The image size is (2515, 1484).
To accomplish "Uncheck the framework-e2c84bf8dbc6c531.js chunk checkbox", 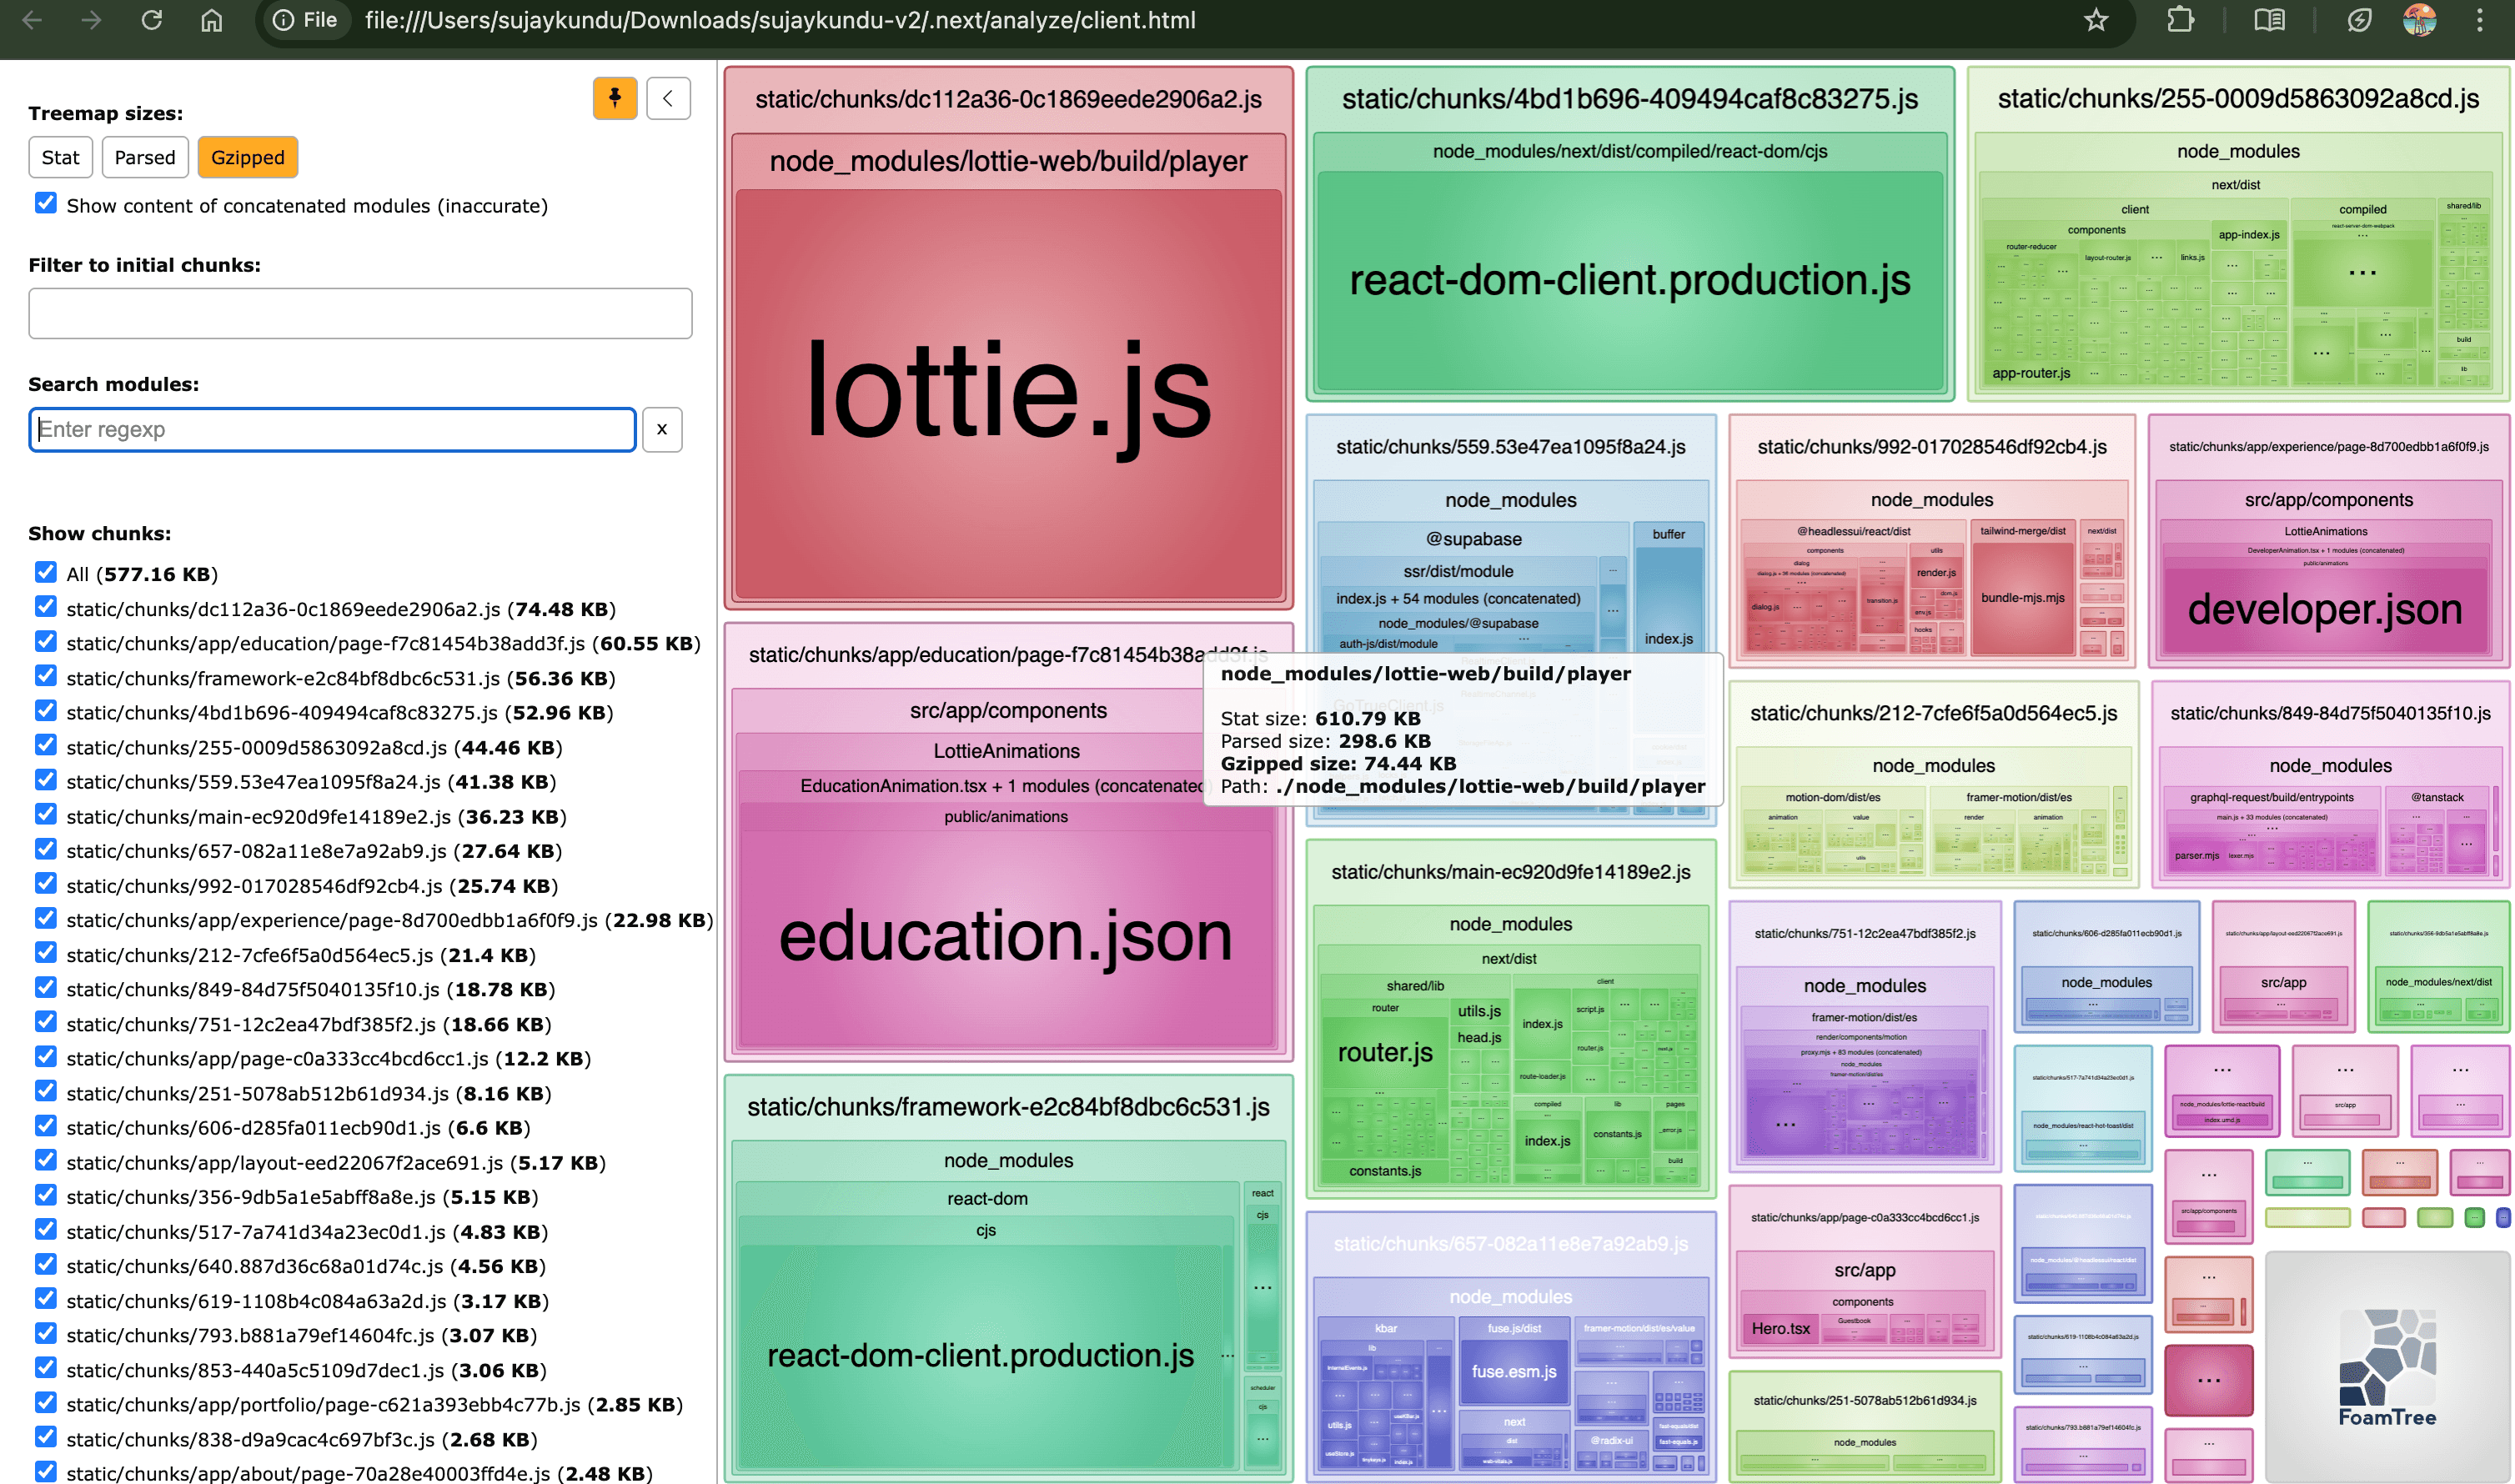I will [45, 676].
